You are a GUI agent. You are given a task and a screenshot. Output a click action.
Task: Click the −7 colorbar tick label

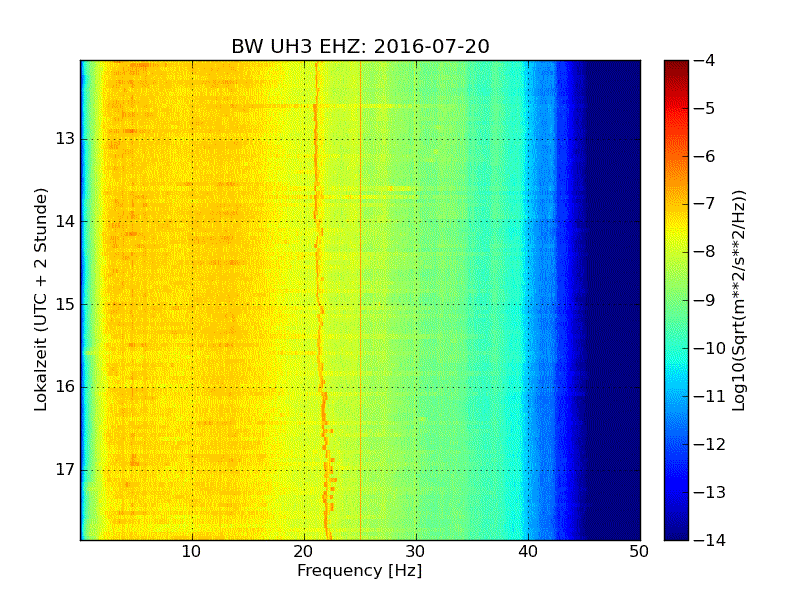pyautogui.click(x=705, y=204)
